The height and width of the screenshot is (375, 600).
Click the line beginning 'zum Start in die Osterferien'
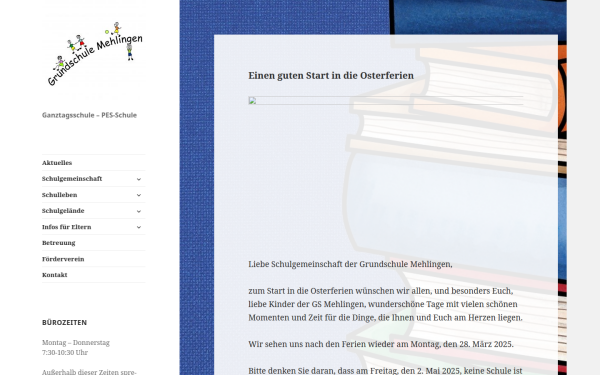point(381,291)
